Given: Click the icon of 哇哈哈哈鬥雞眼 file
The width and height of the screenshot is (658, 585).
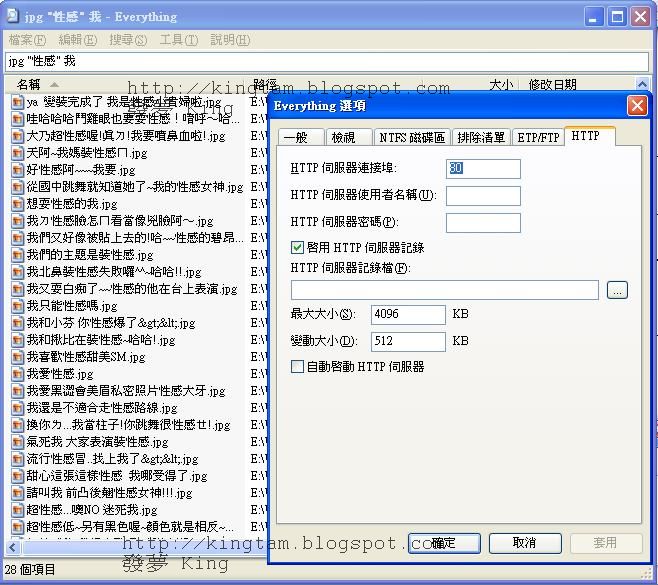Looking at the screenshot, I should [x=17, y=119].
